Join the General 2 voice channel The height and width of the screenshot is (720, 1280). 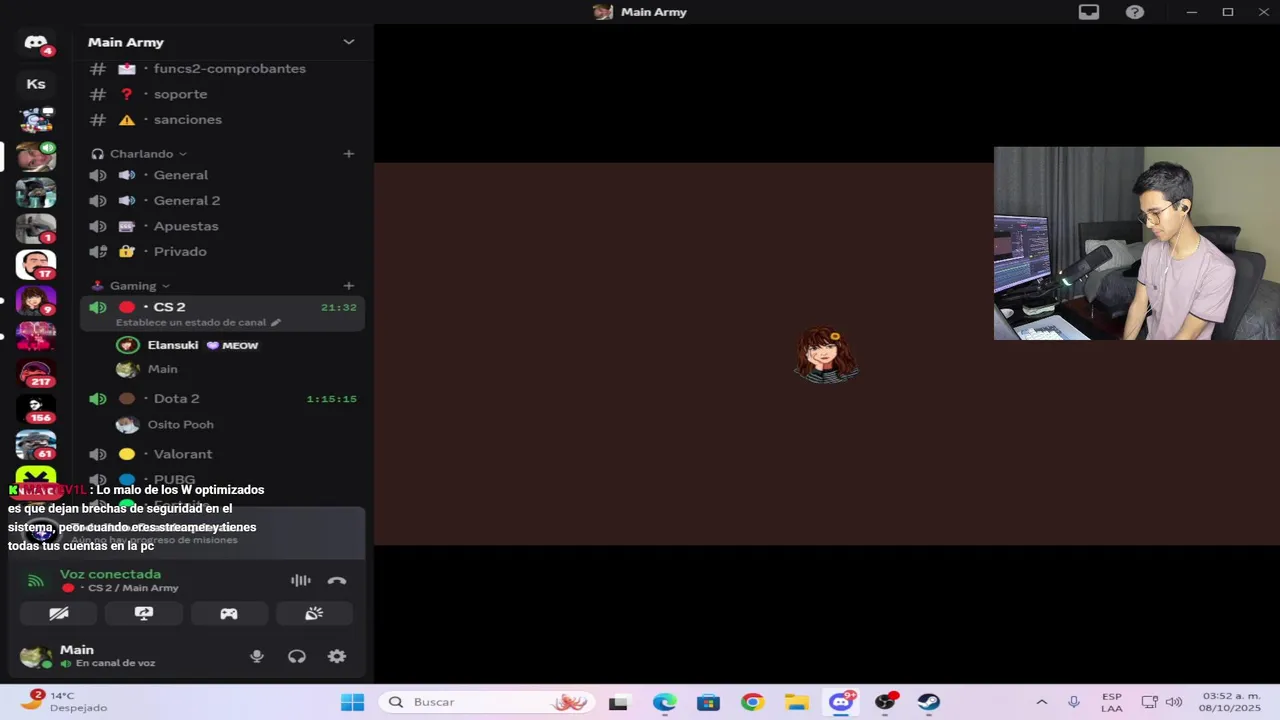pyautogui.click(x=222, y=200)
